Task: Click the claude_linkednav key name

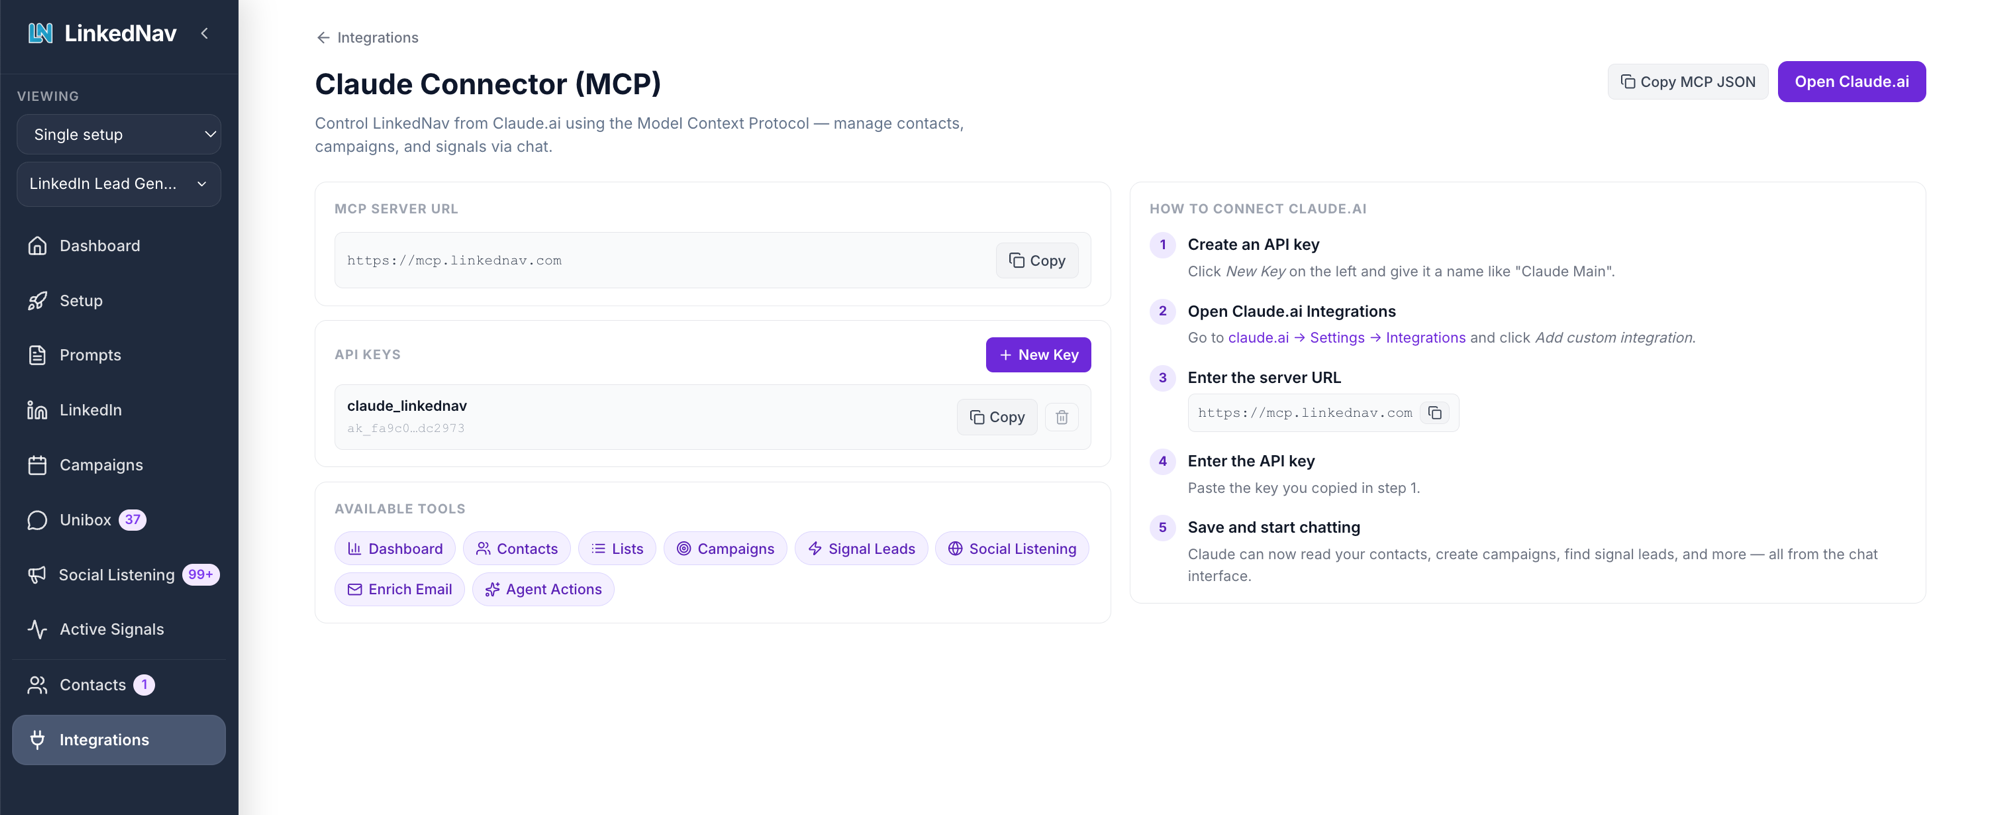Action: (407, 405)
